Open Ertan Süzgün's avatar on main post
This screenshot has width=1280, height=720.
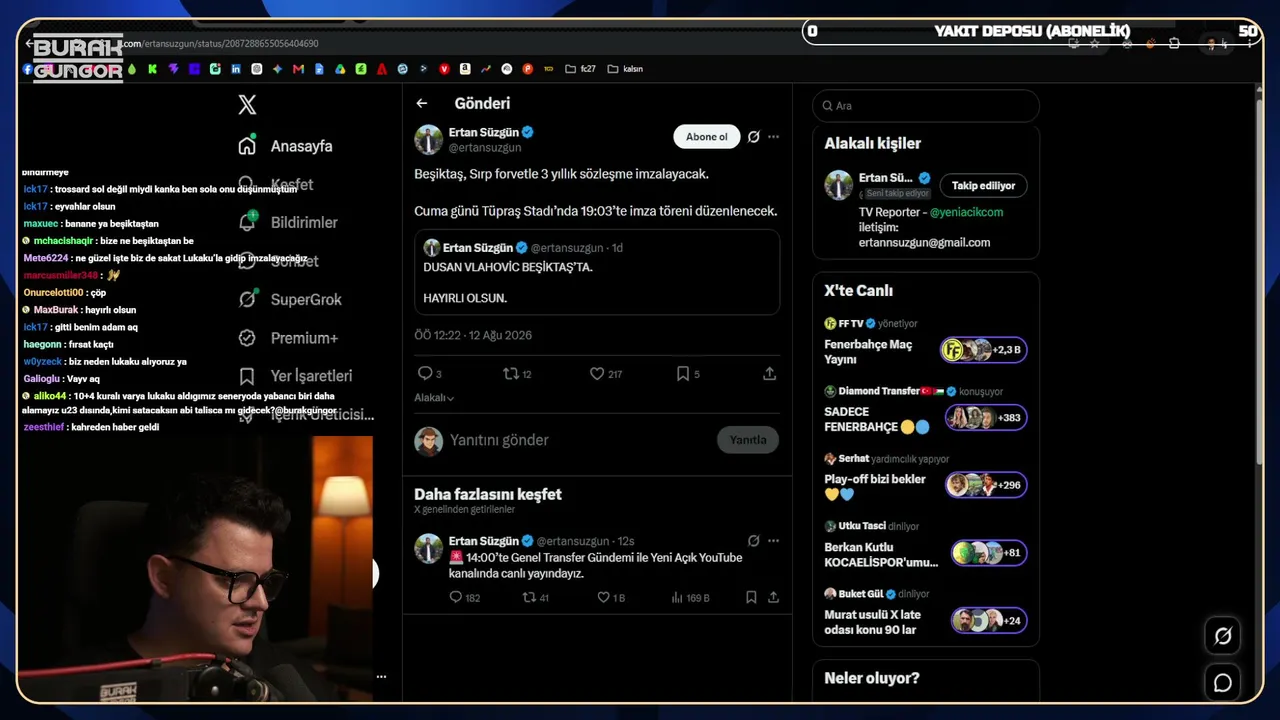click(x=429, y=139)
